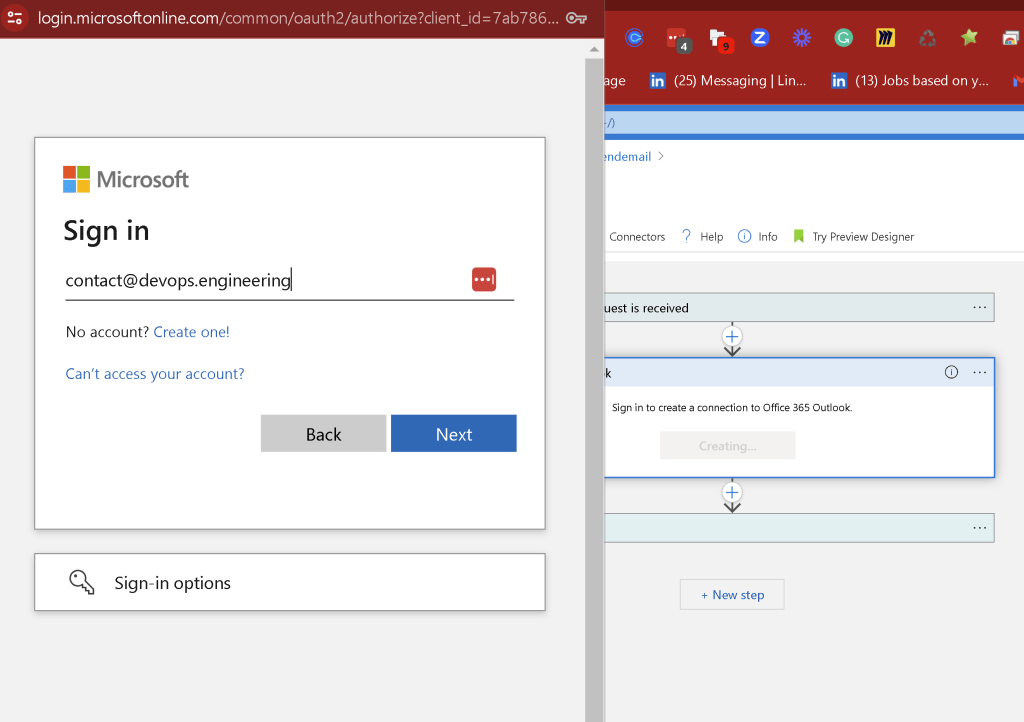
Task: Open Sign-in options
Action: tap(289, 582)
